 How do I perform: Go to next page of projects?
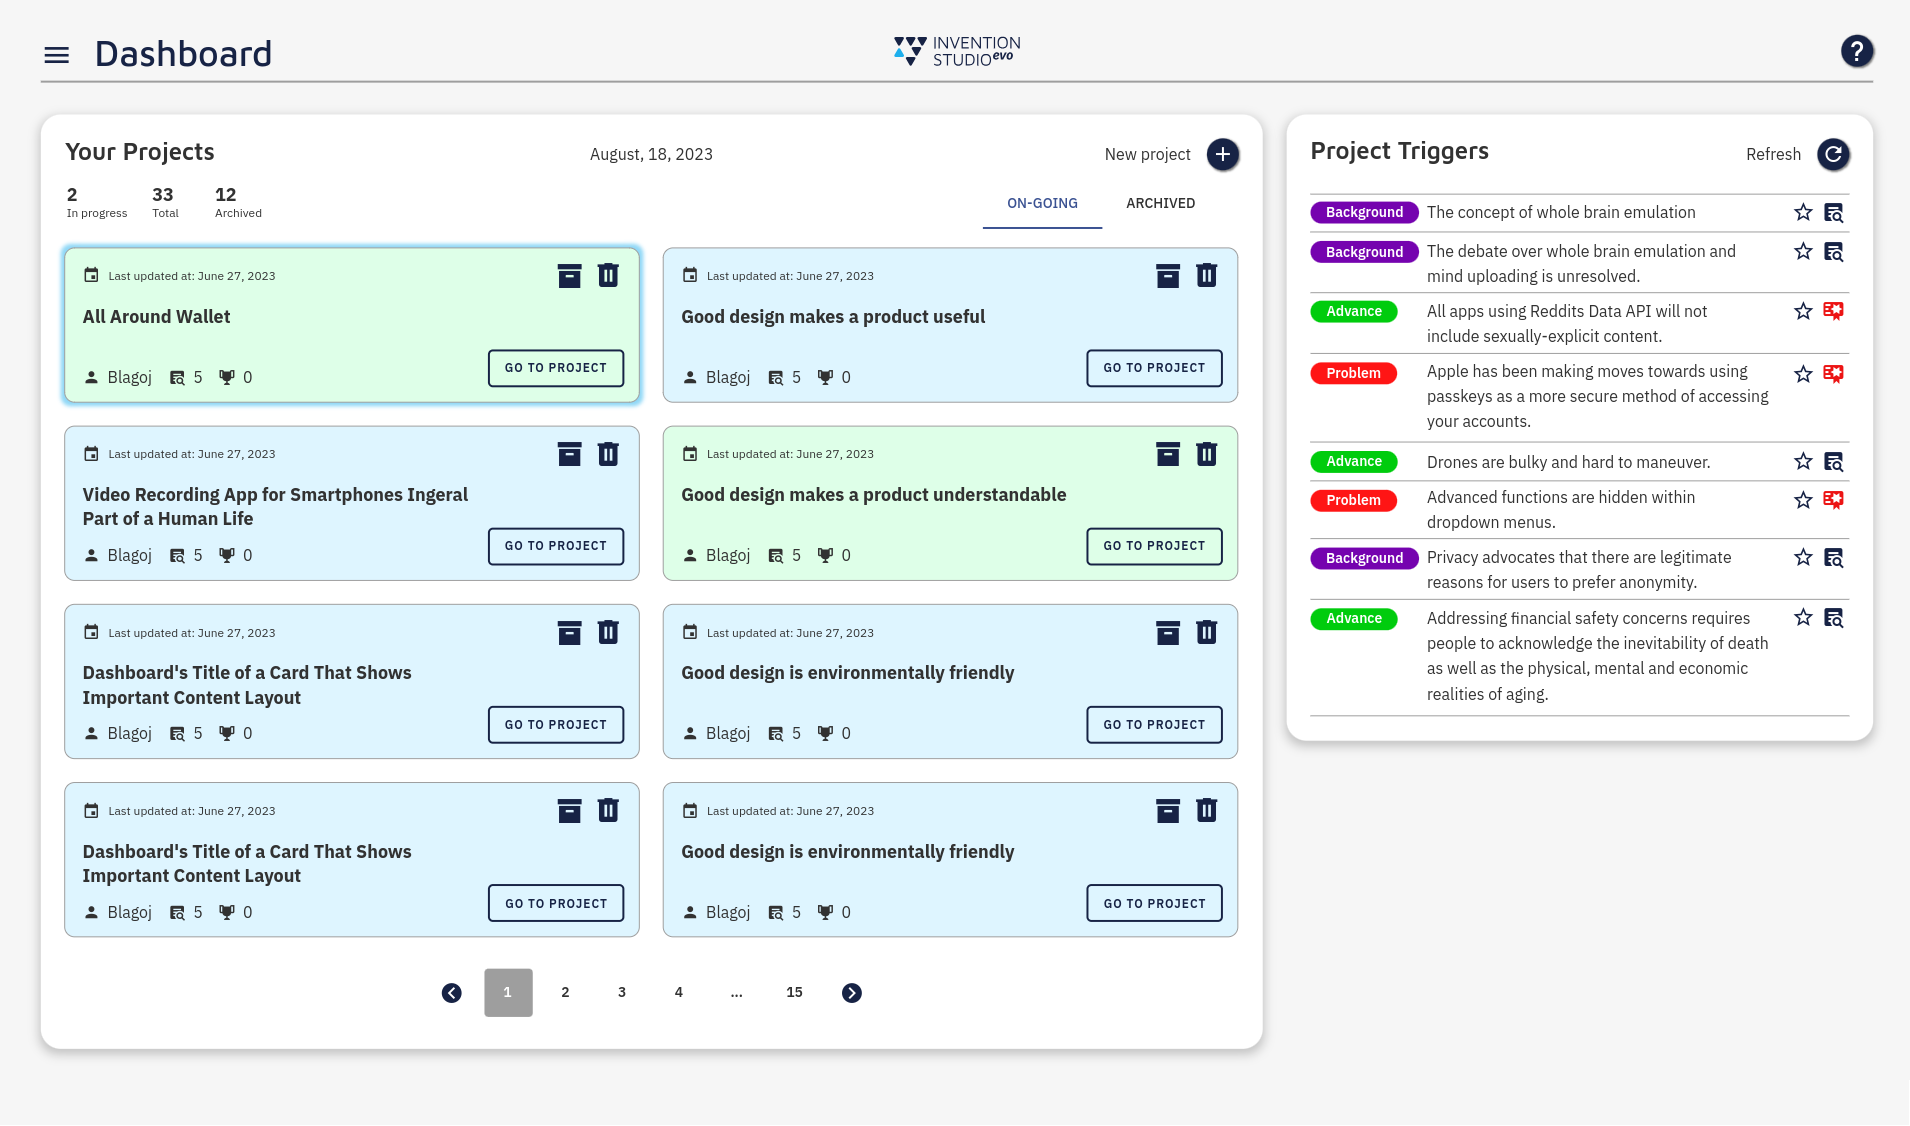851,992
